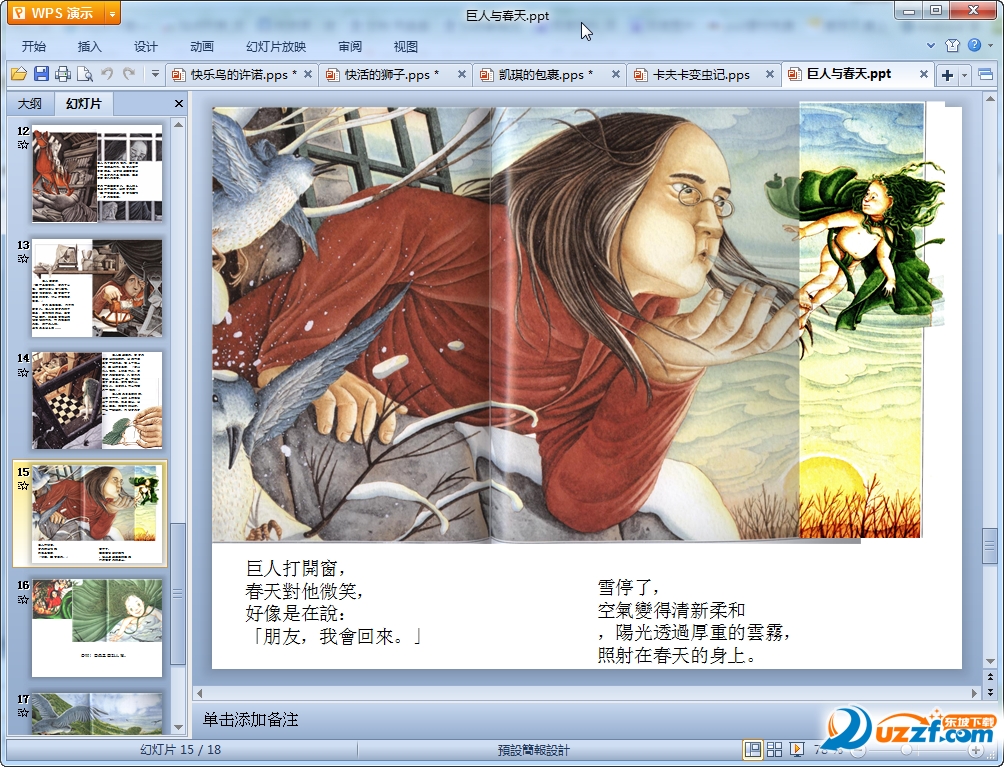Image resolution: width=1004 pixels, height=767 pixels.
Task: Click the animation star icon under slide 15
Action: pyautogui.click(x=24, y=486)
